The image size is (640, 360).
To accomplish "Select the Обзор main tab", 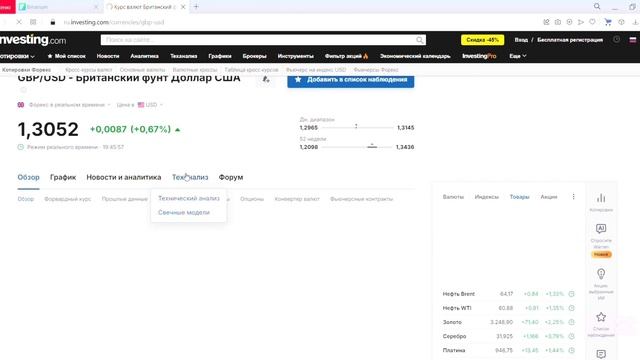I will click(29, 178).
